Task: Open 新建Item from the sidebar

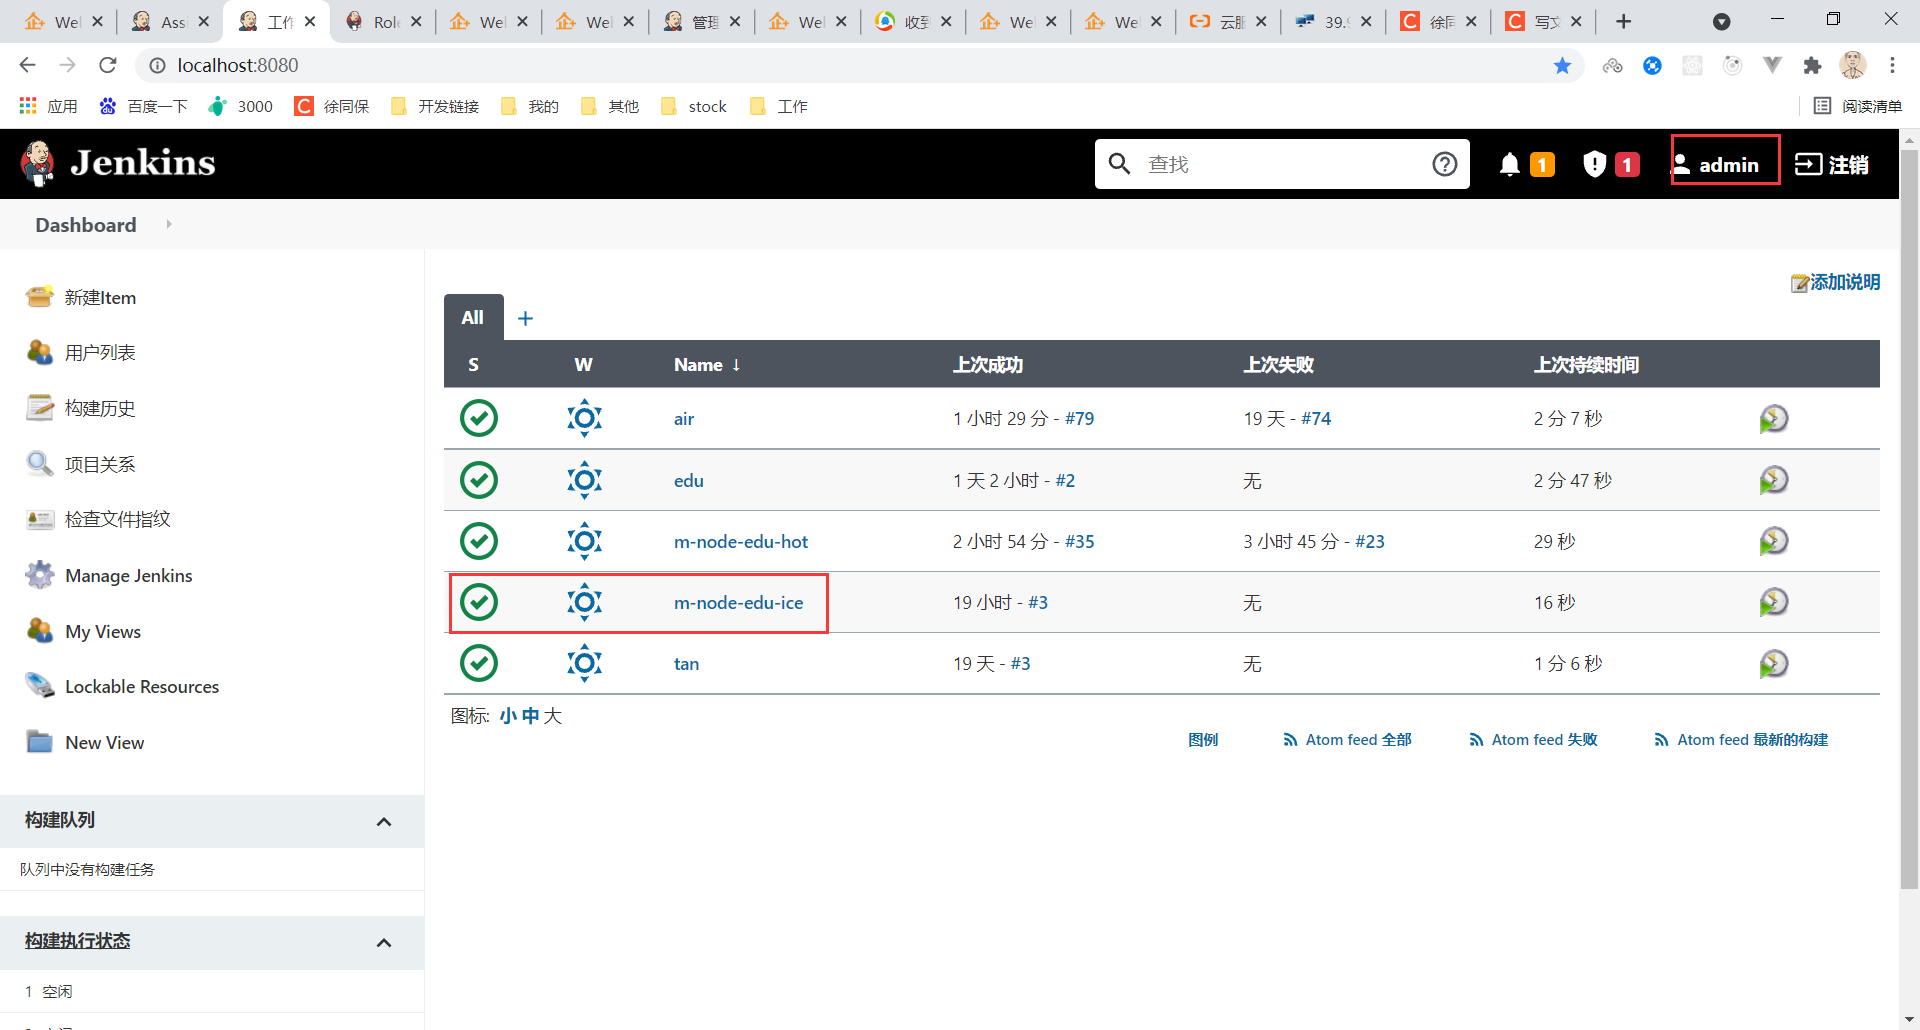Action: (100, 297)
